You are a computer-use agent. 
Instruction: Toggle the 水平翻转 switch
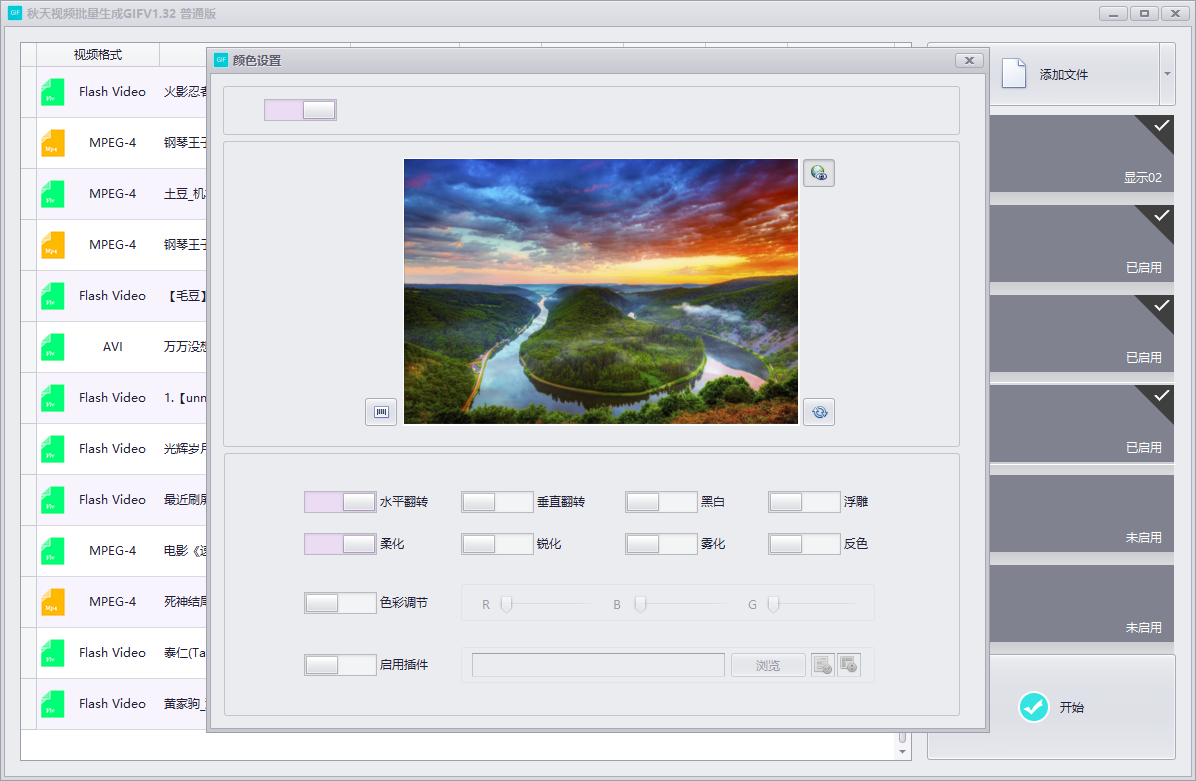[340, 501]
